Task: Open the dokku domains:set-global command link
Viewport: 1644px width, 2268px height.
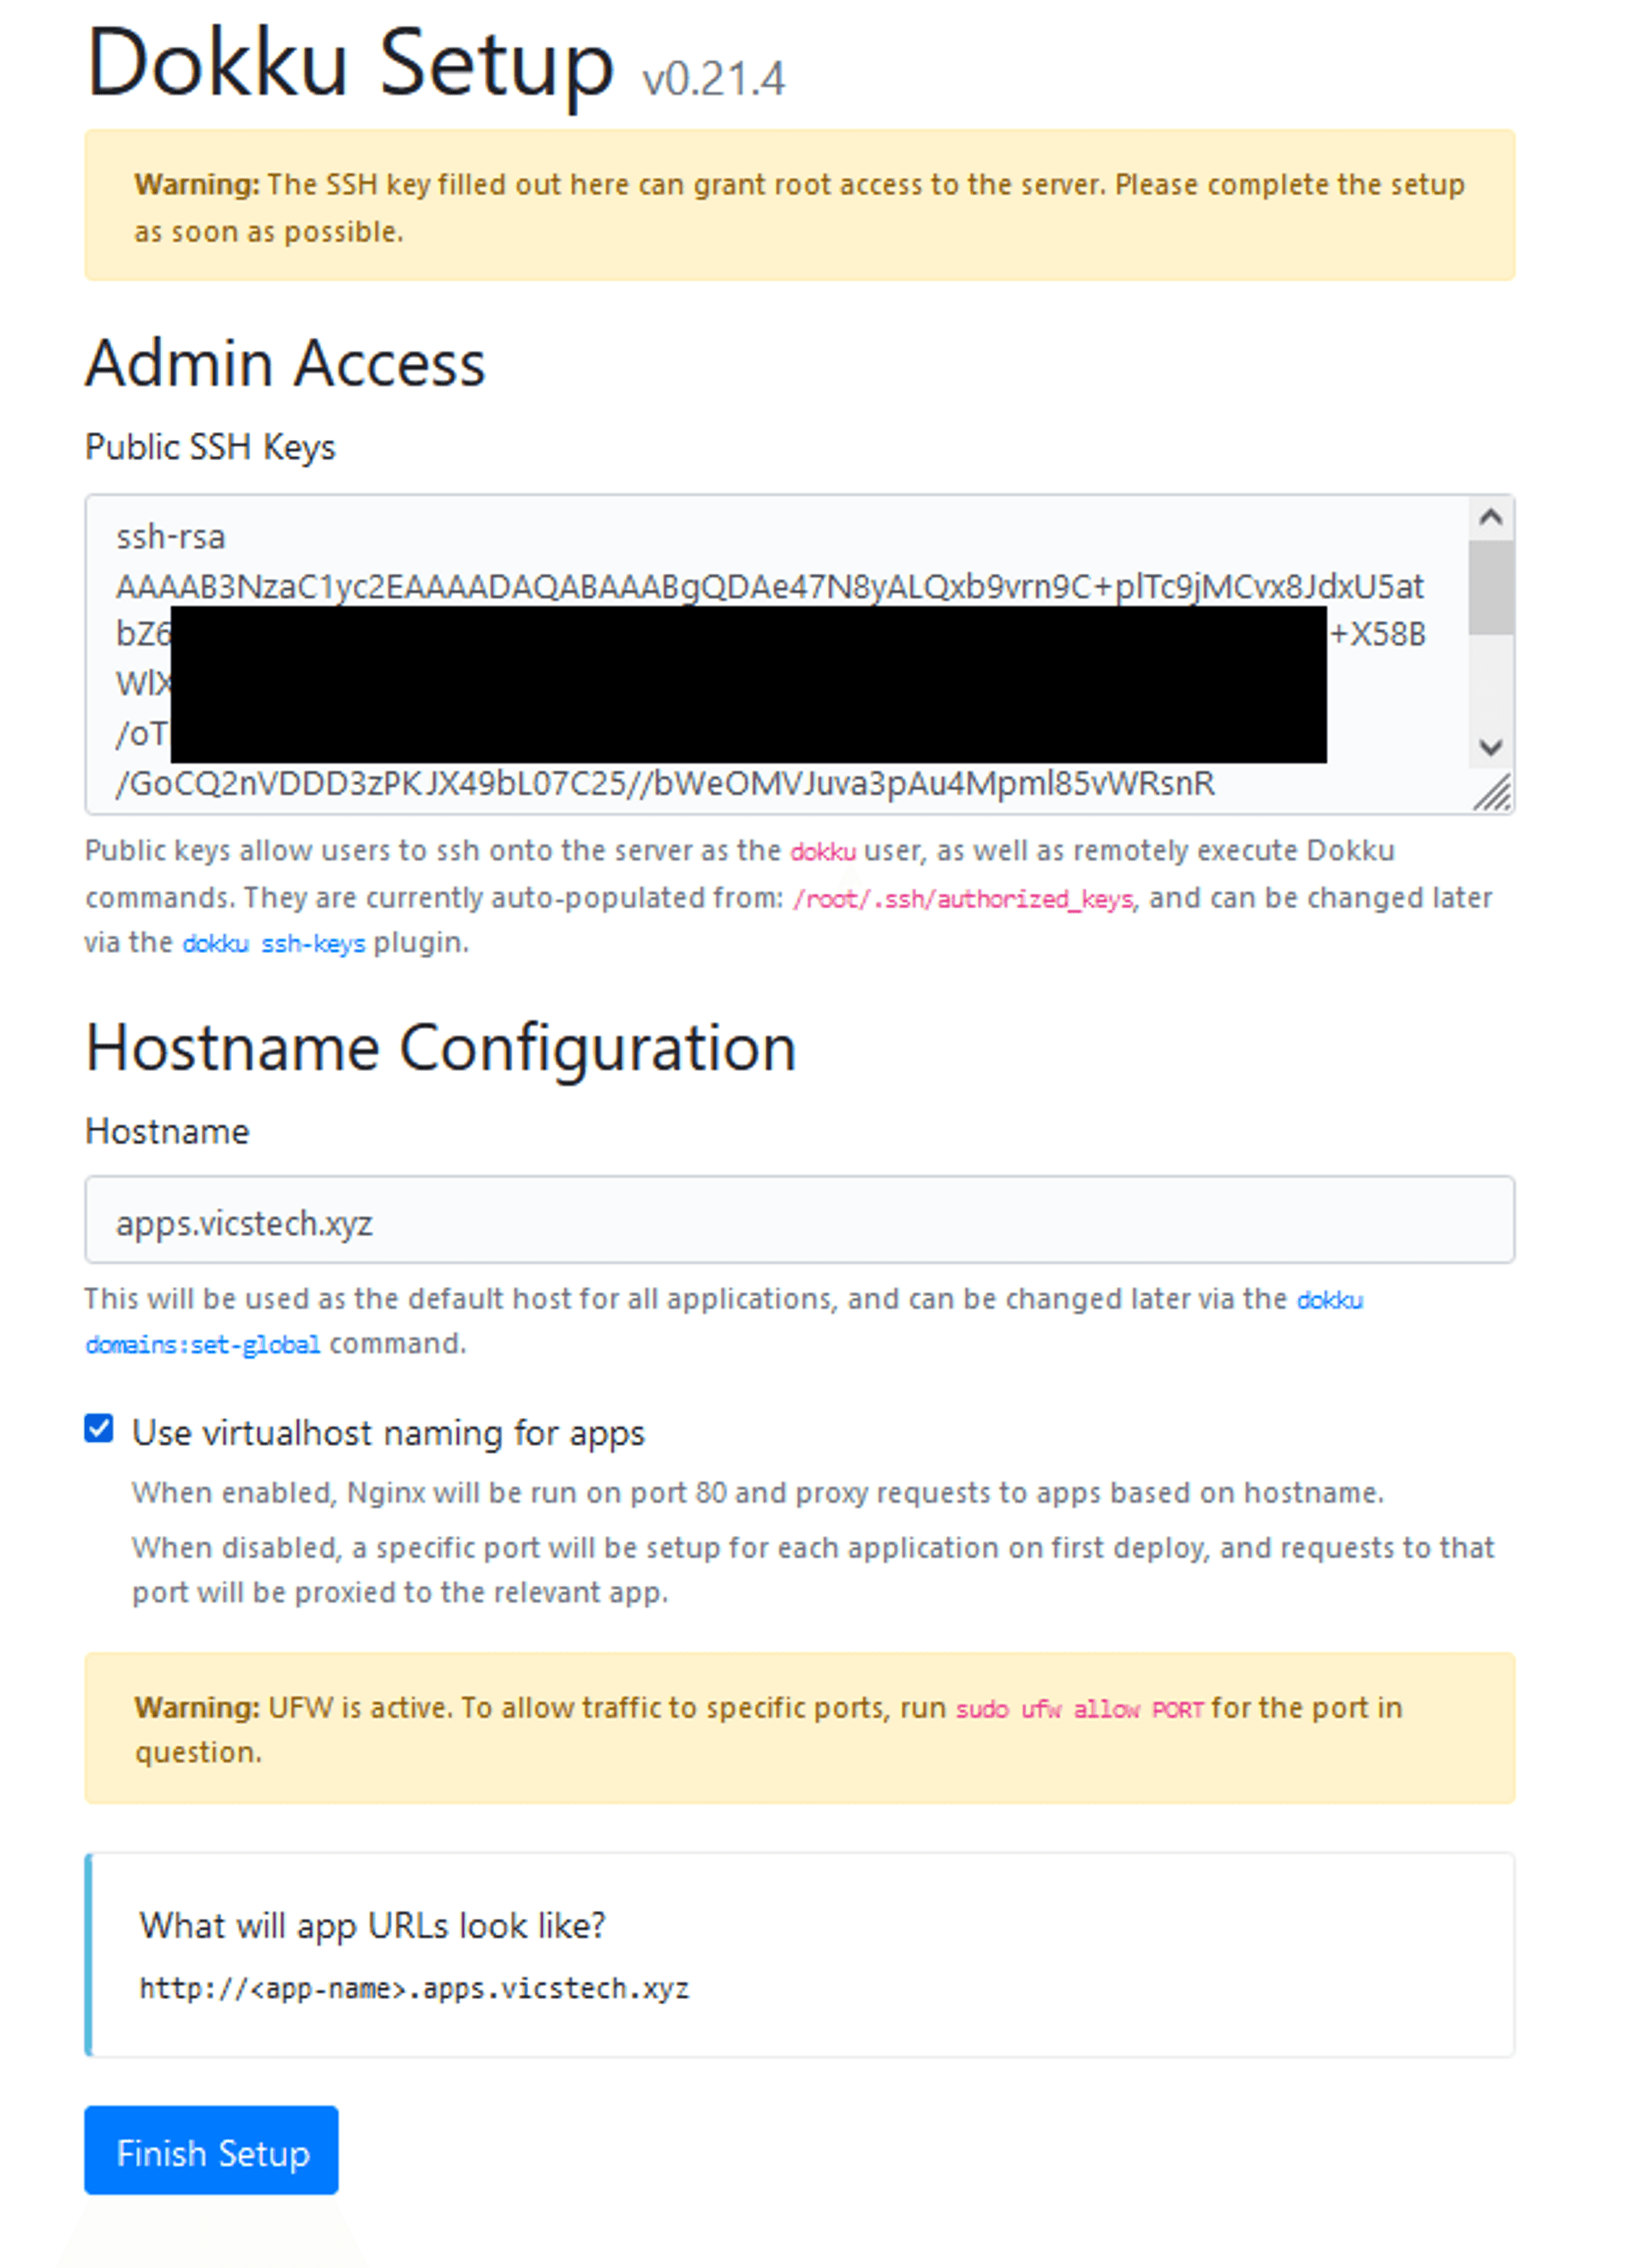Action: coord(203,1344)
